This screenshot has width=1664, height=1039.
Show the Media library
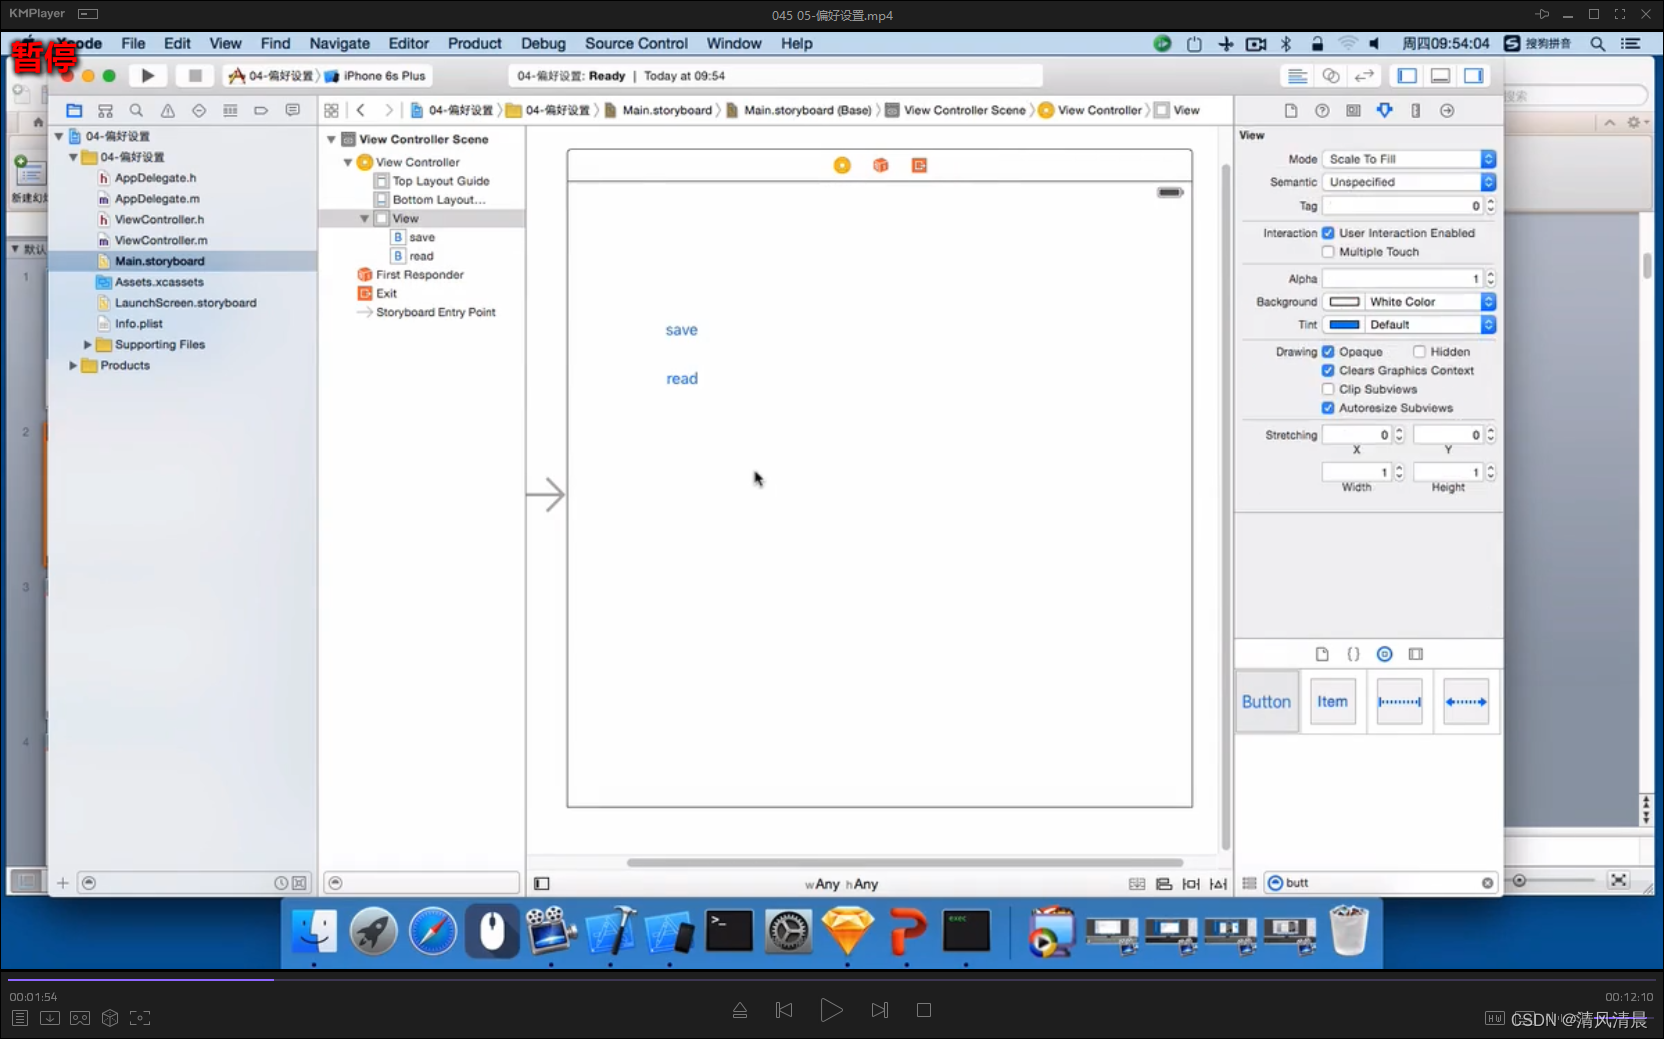pos(1416,654)
